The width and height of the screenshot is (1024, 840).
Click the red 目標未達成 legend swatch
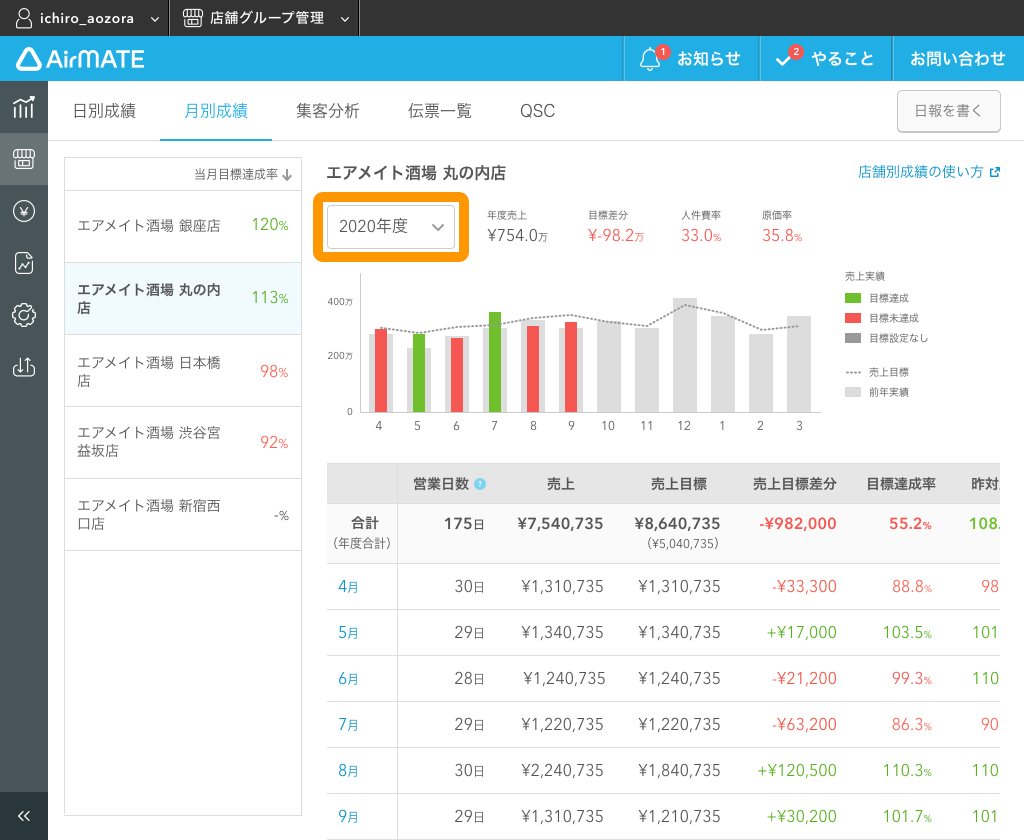tap(853, 318)
